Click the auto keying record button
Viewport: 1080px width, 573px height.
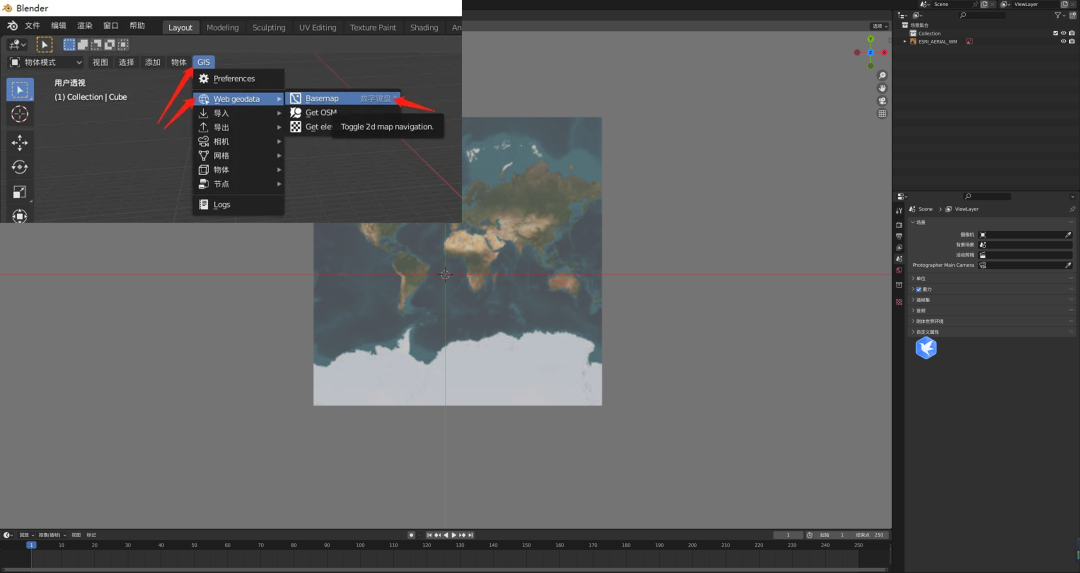(411, 535)
